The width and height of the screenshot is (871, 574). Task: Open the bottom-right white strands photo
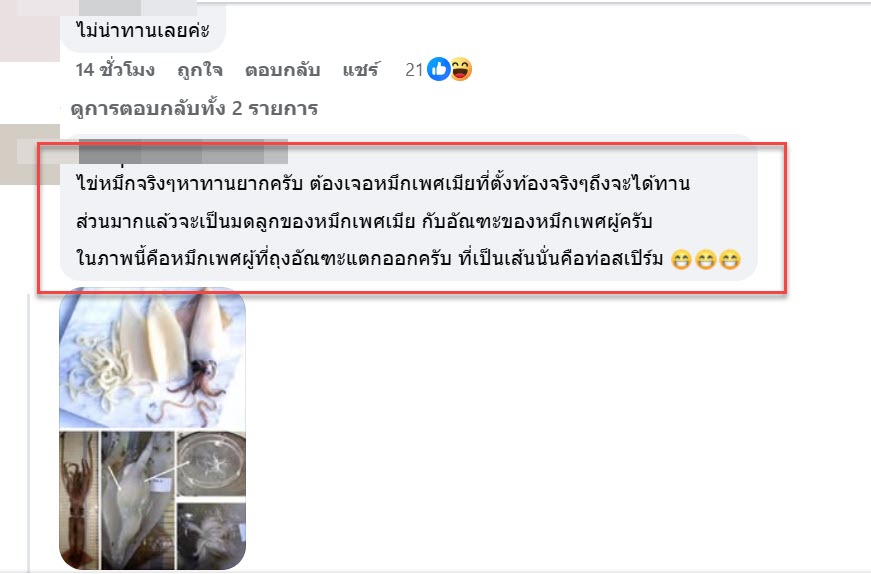[211, 535]
